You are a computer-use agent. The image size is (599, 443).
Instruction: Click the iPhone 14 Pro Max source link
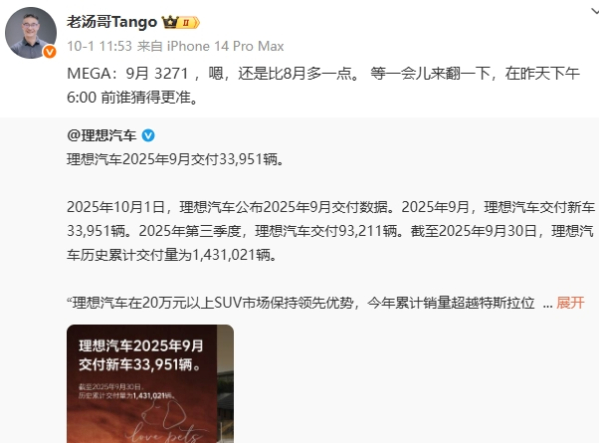(225, 46)
